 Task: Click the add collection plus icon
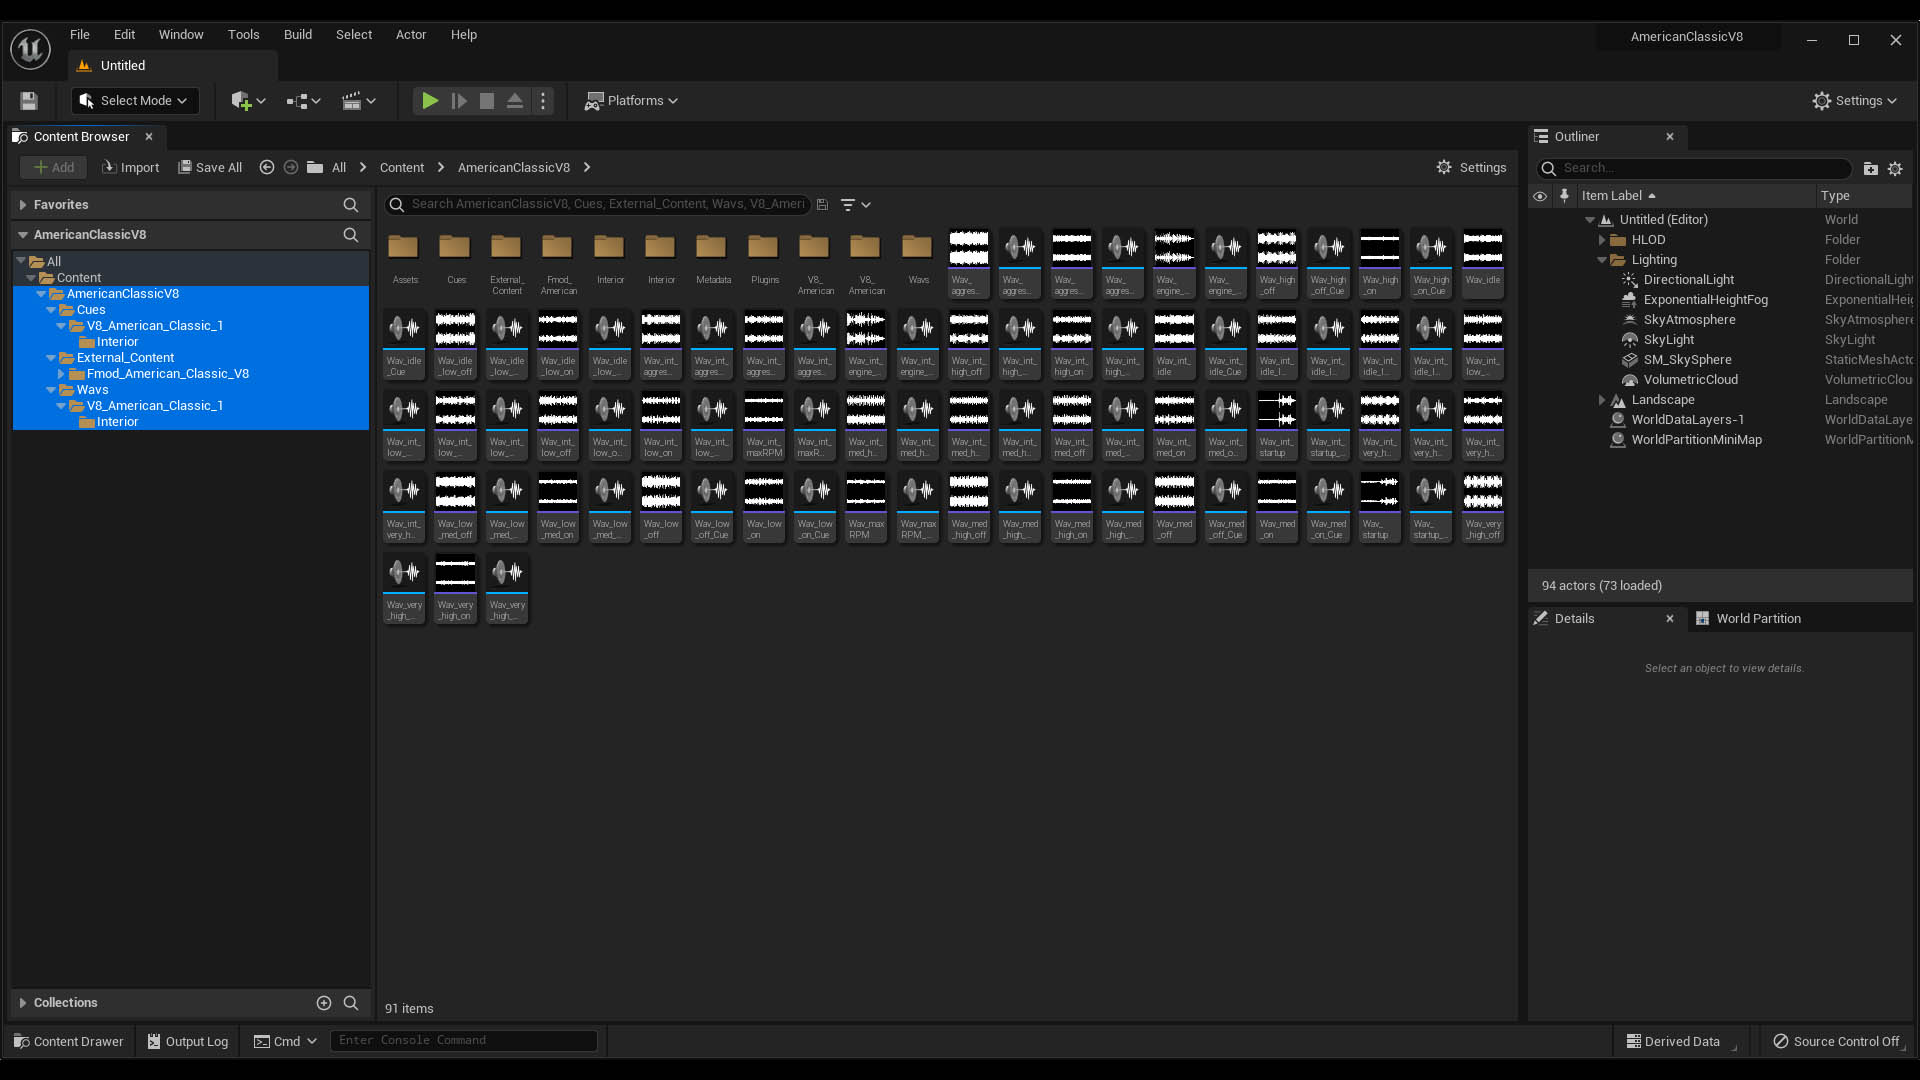coord(324,1003)
